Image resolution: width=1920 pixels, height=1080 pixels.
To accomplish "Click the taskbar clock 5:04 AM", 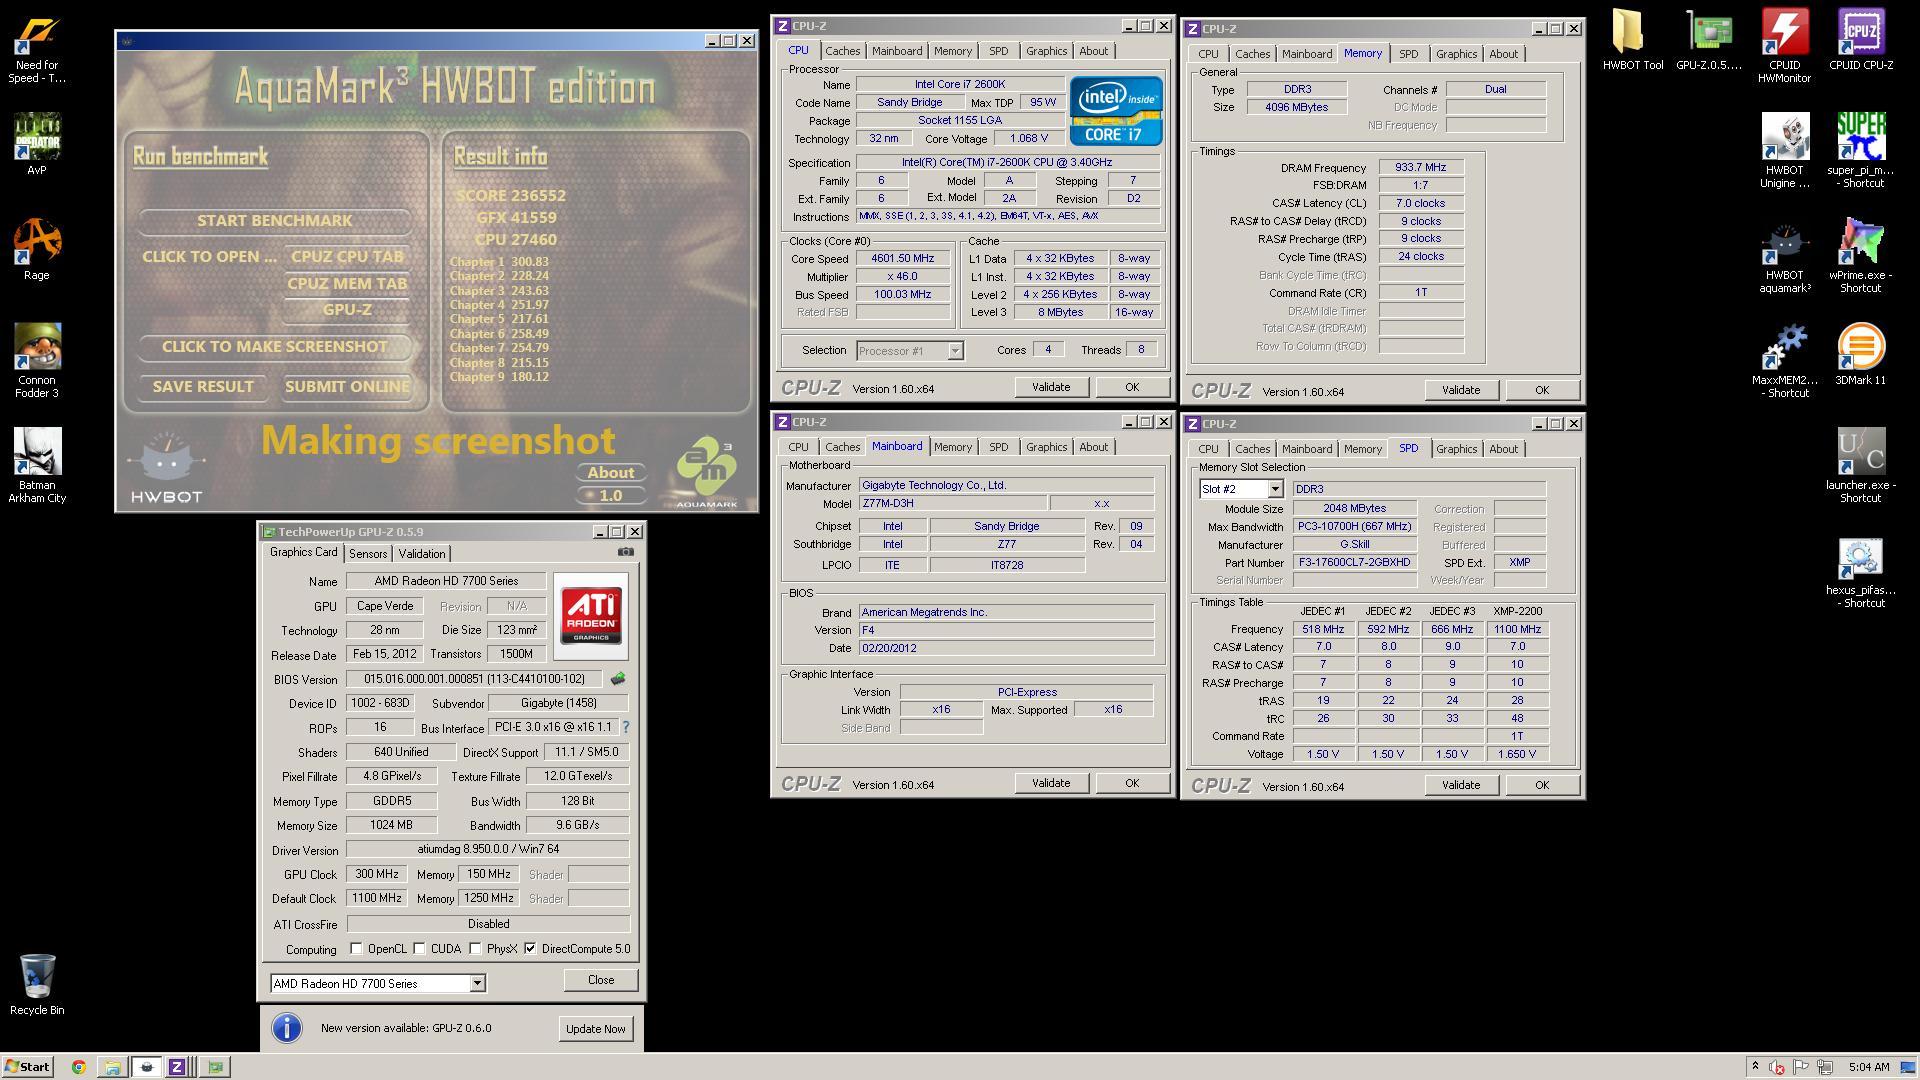I will pyautogui.click(x=1869, y=1067).
